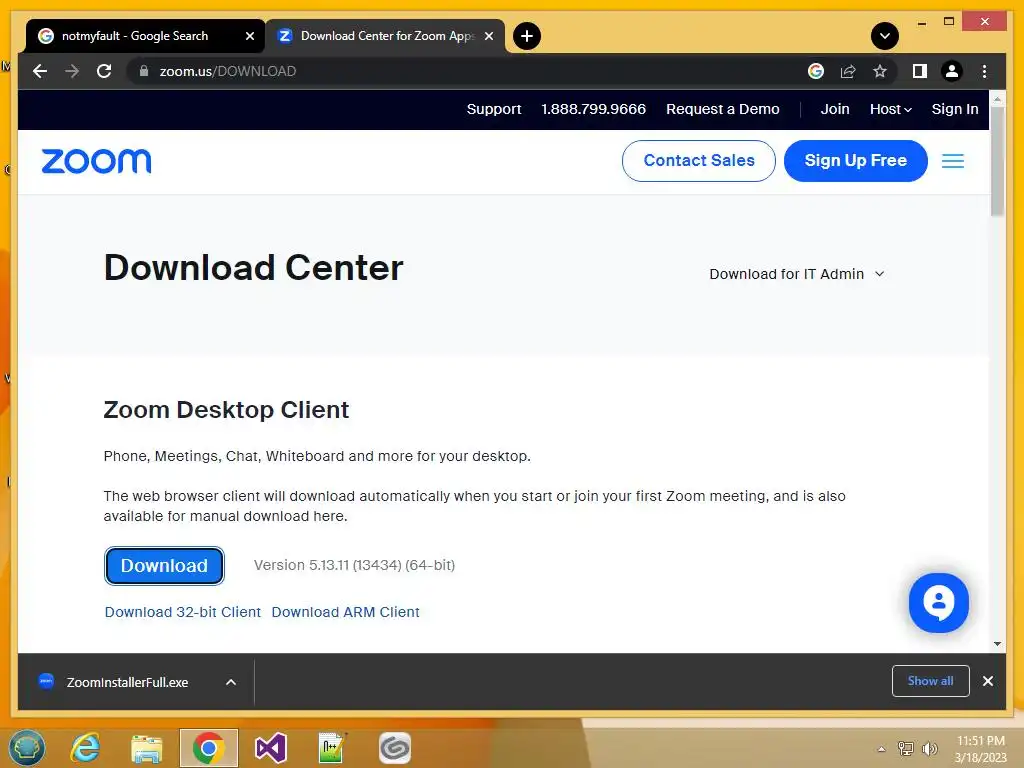Switch to the notmyfault Google Search tab
Image resolution: width=1024 pixels, height=768 pixels.
click(135, 36)
